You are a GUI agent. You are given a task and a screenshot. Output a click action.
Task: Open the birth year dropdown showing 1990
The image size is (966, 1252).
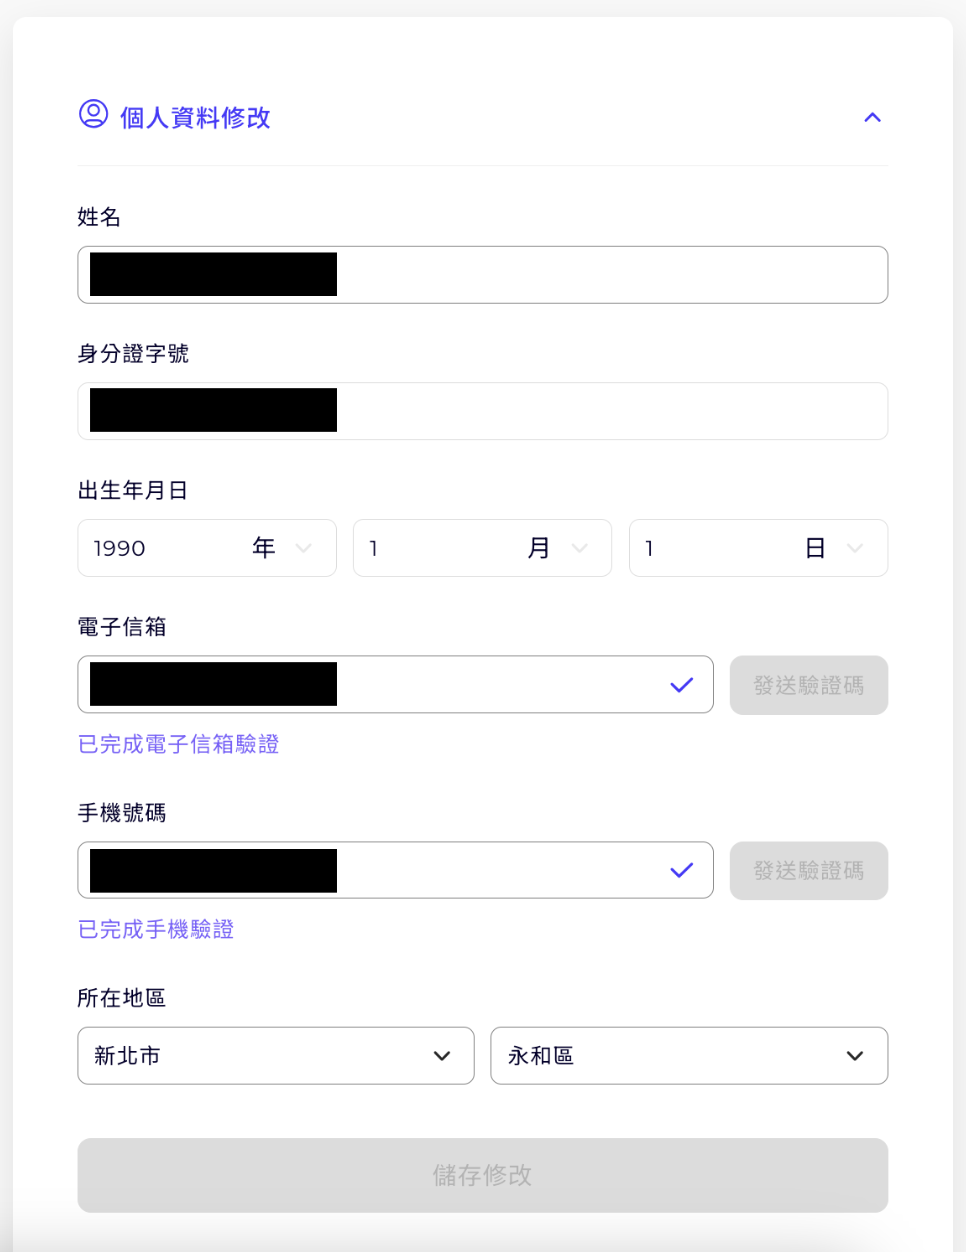click(x=206, y=548)
